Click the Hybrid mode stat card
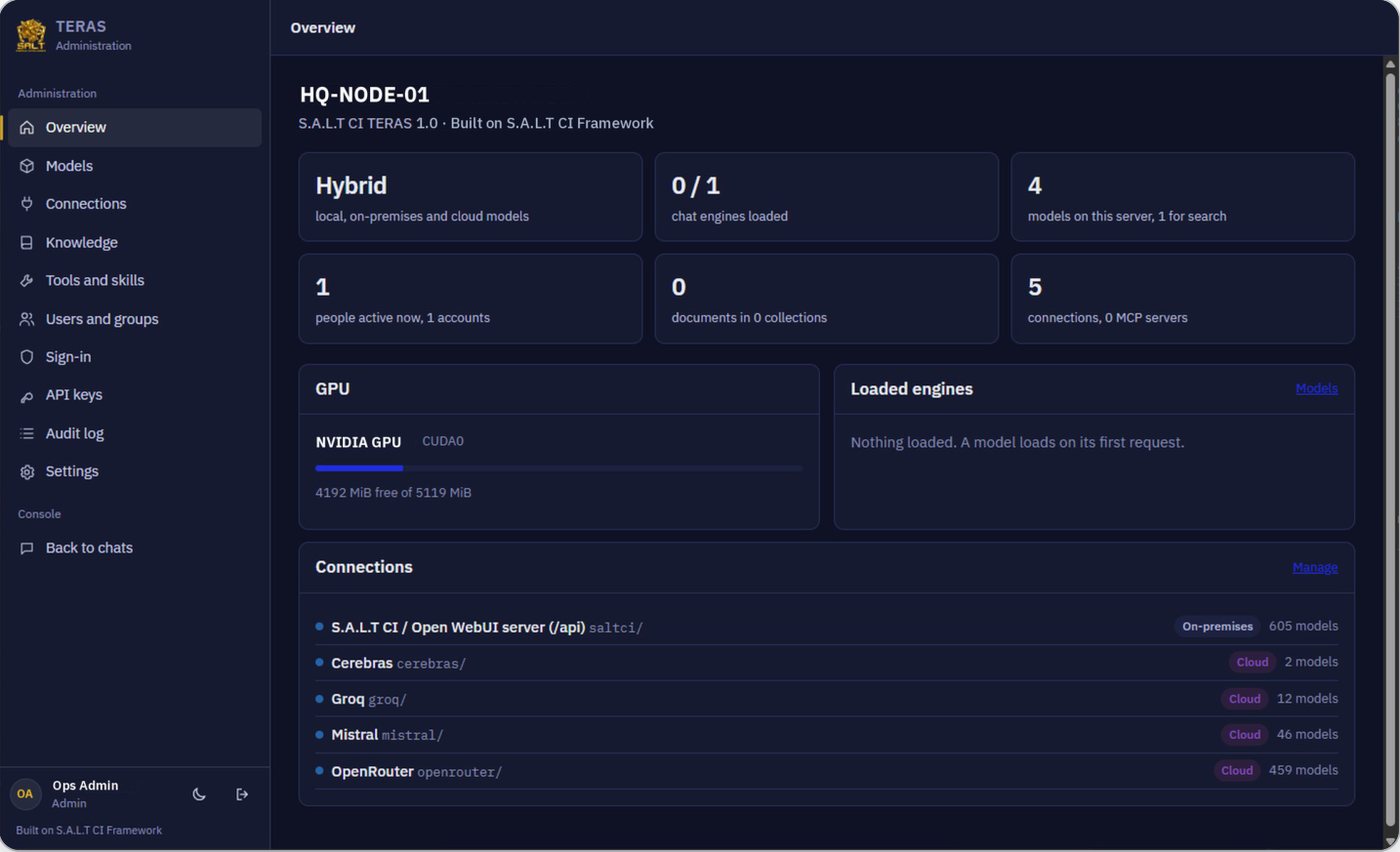This screenshot has height=852, width=1400. (x=470, y=197)
